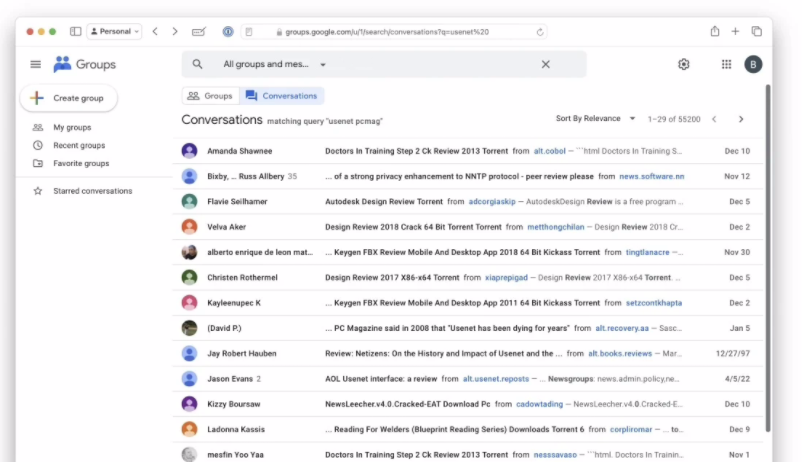Open the alt.books.reviews group link

point(620,353)
